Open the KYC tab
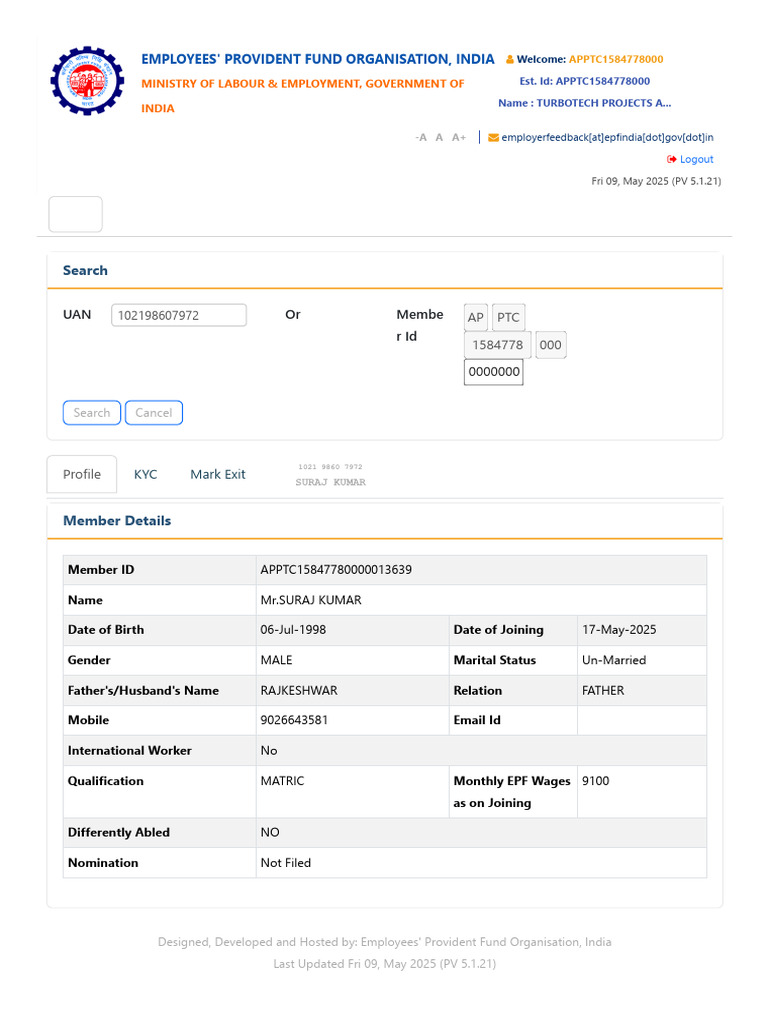 pyautogui.click(x=146, y=474)
